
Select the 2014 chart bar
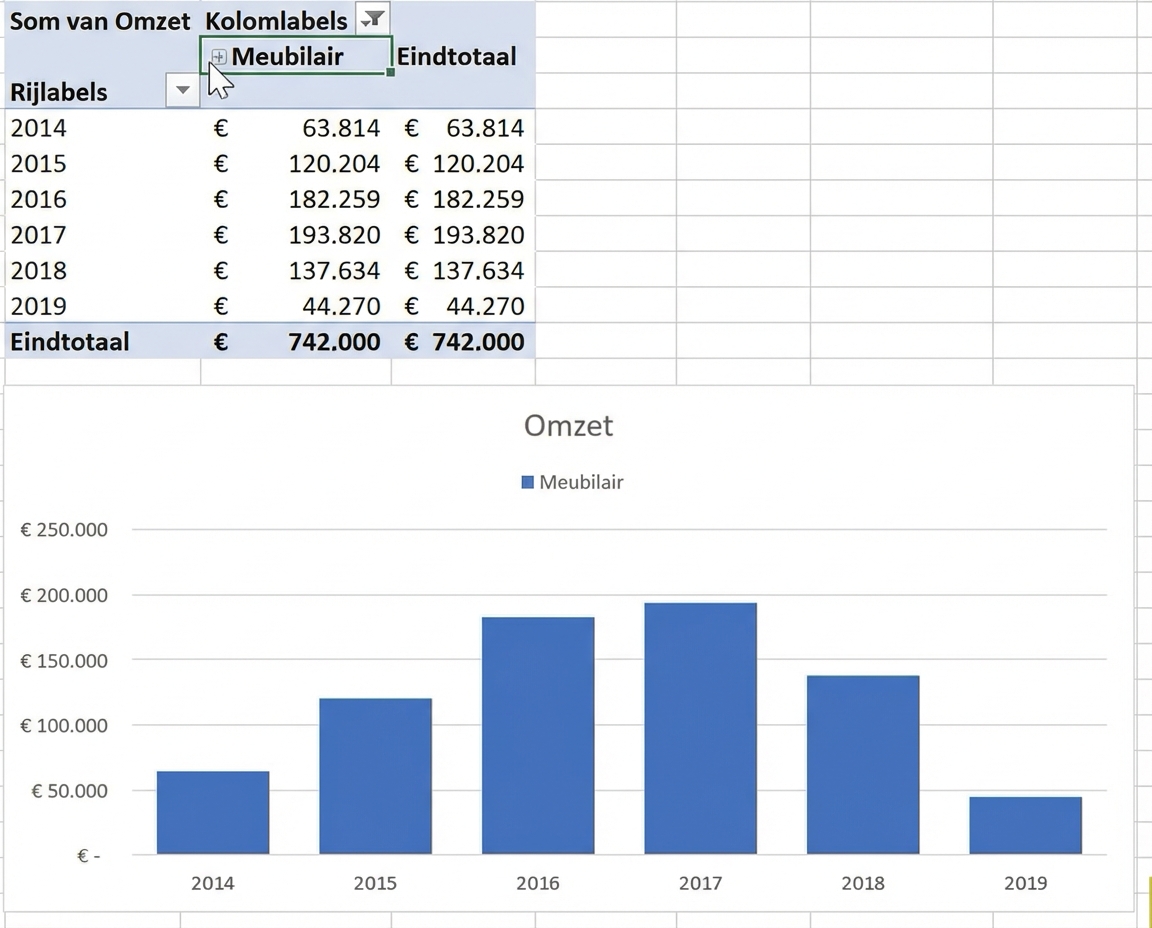(x=213, y=812)
